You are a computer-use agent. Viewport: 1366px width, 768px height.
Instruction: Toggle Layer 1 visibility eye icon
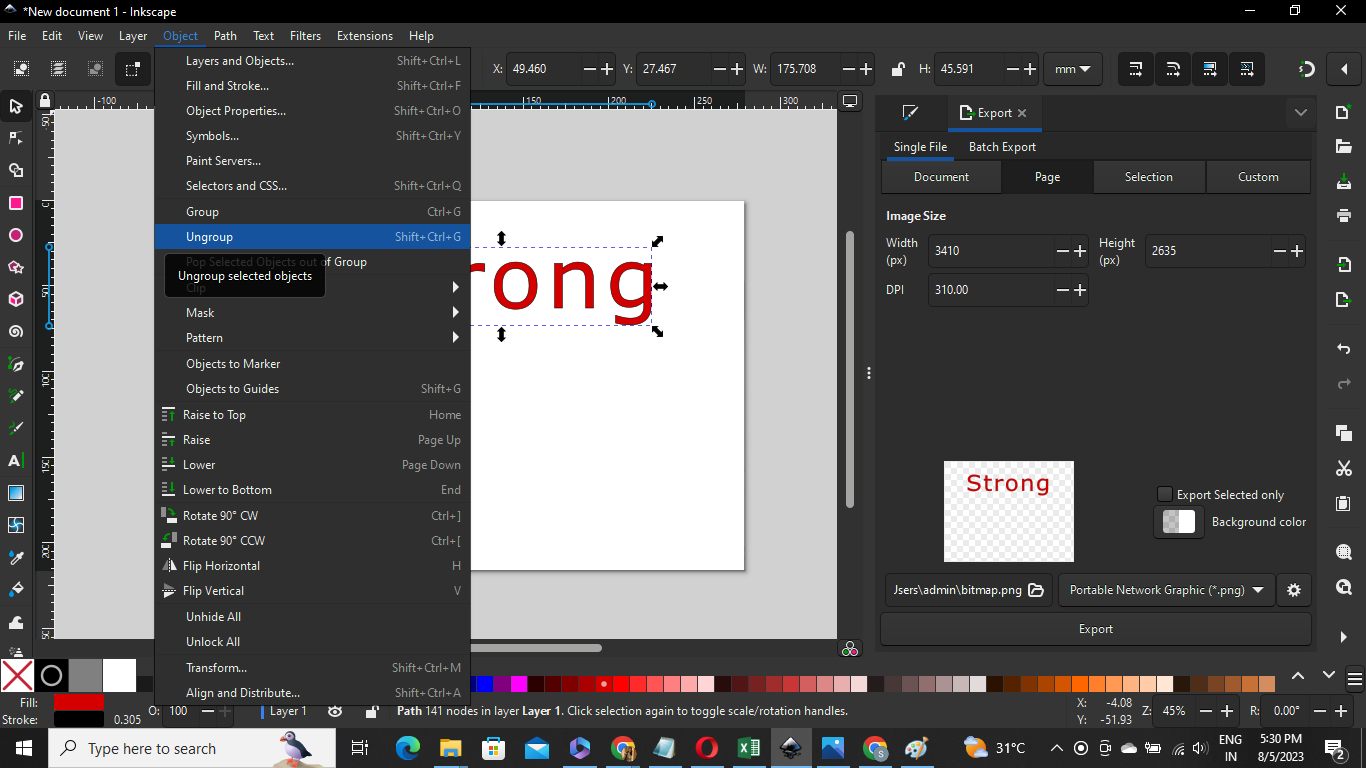tap(335, 711)
